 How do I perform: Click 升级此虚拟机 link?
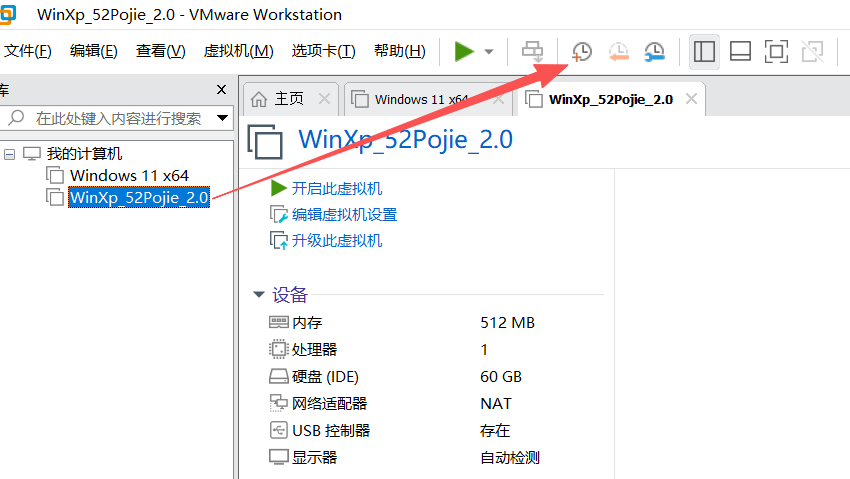337,241
